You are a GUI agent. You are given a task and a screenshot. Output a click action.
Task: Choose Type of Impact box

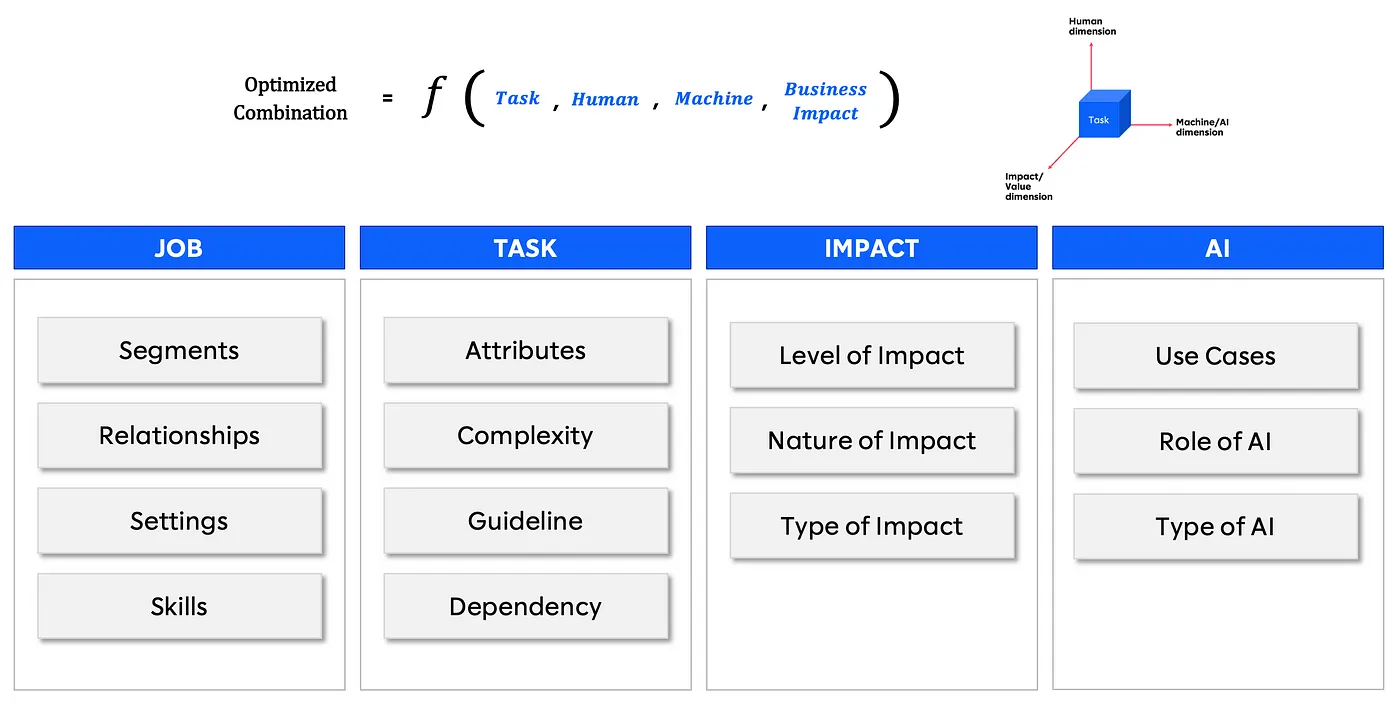coord(872,526)
